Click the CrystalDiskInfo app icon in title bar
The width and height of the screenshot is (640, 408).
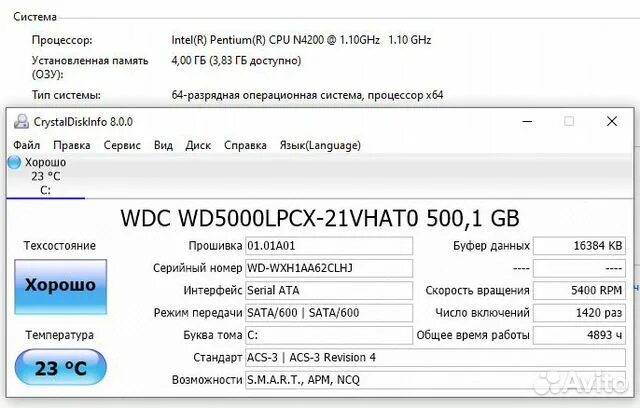tap(21, 122)
